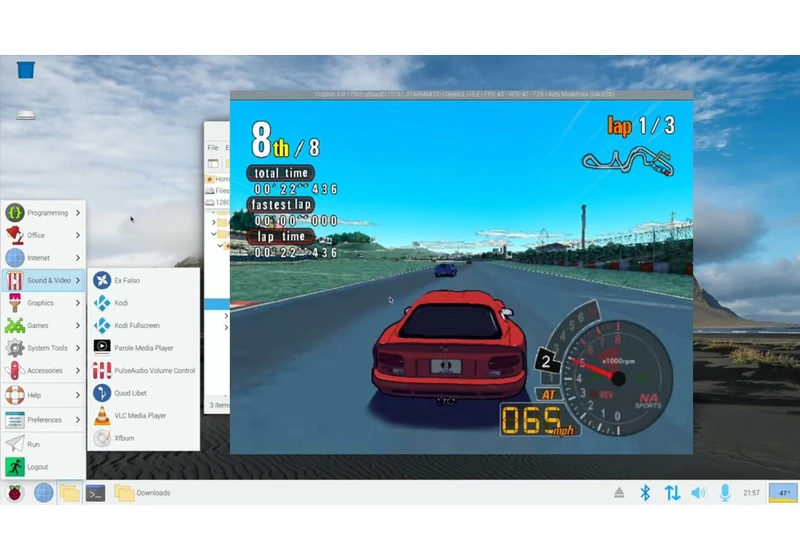Select Downloads window in taskbar
This screenshot has height=560, width=800.
coord(142,493)
